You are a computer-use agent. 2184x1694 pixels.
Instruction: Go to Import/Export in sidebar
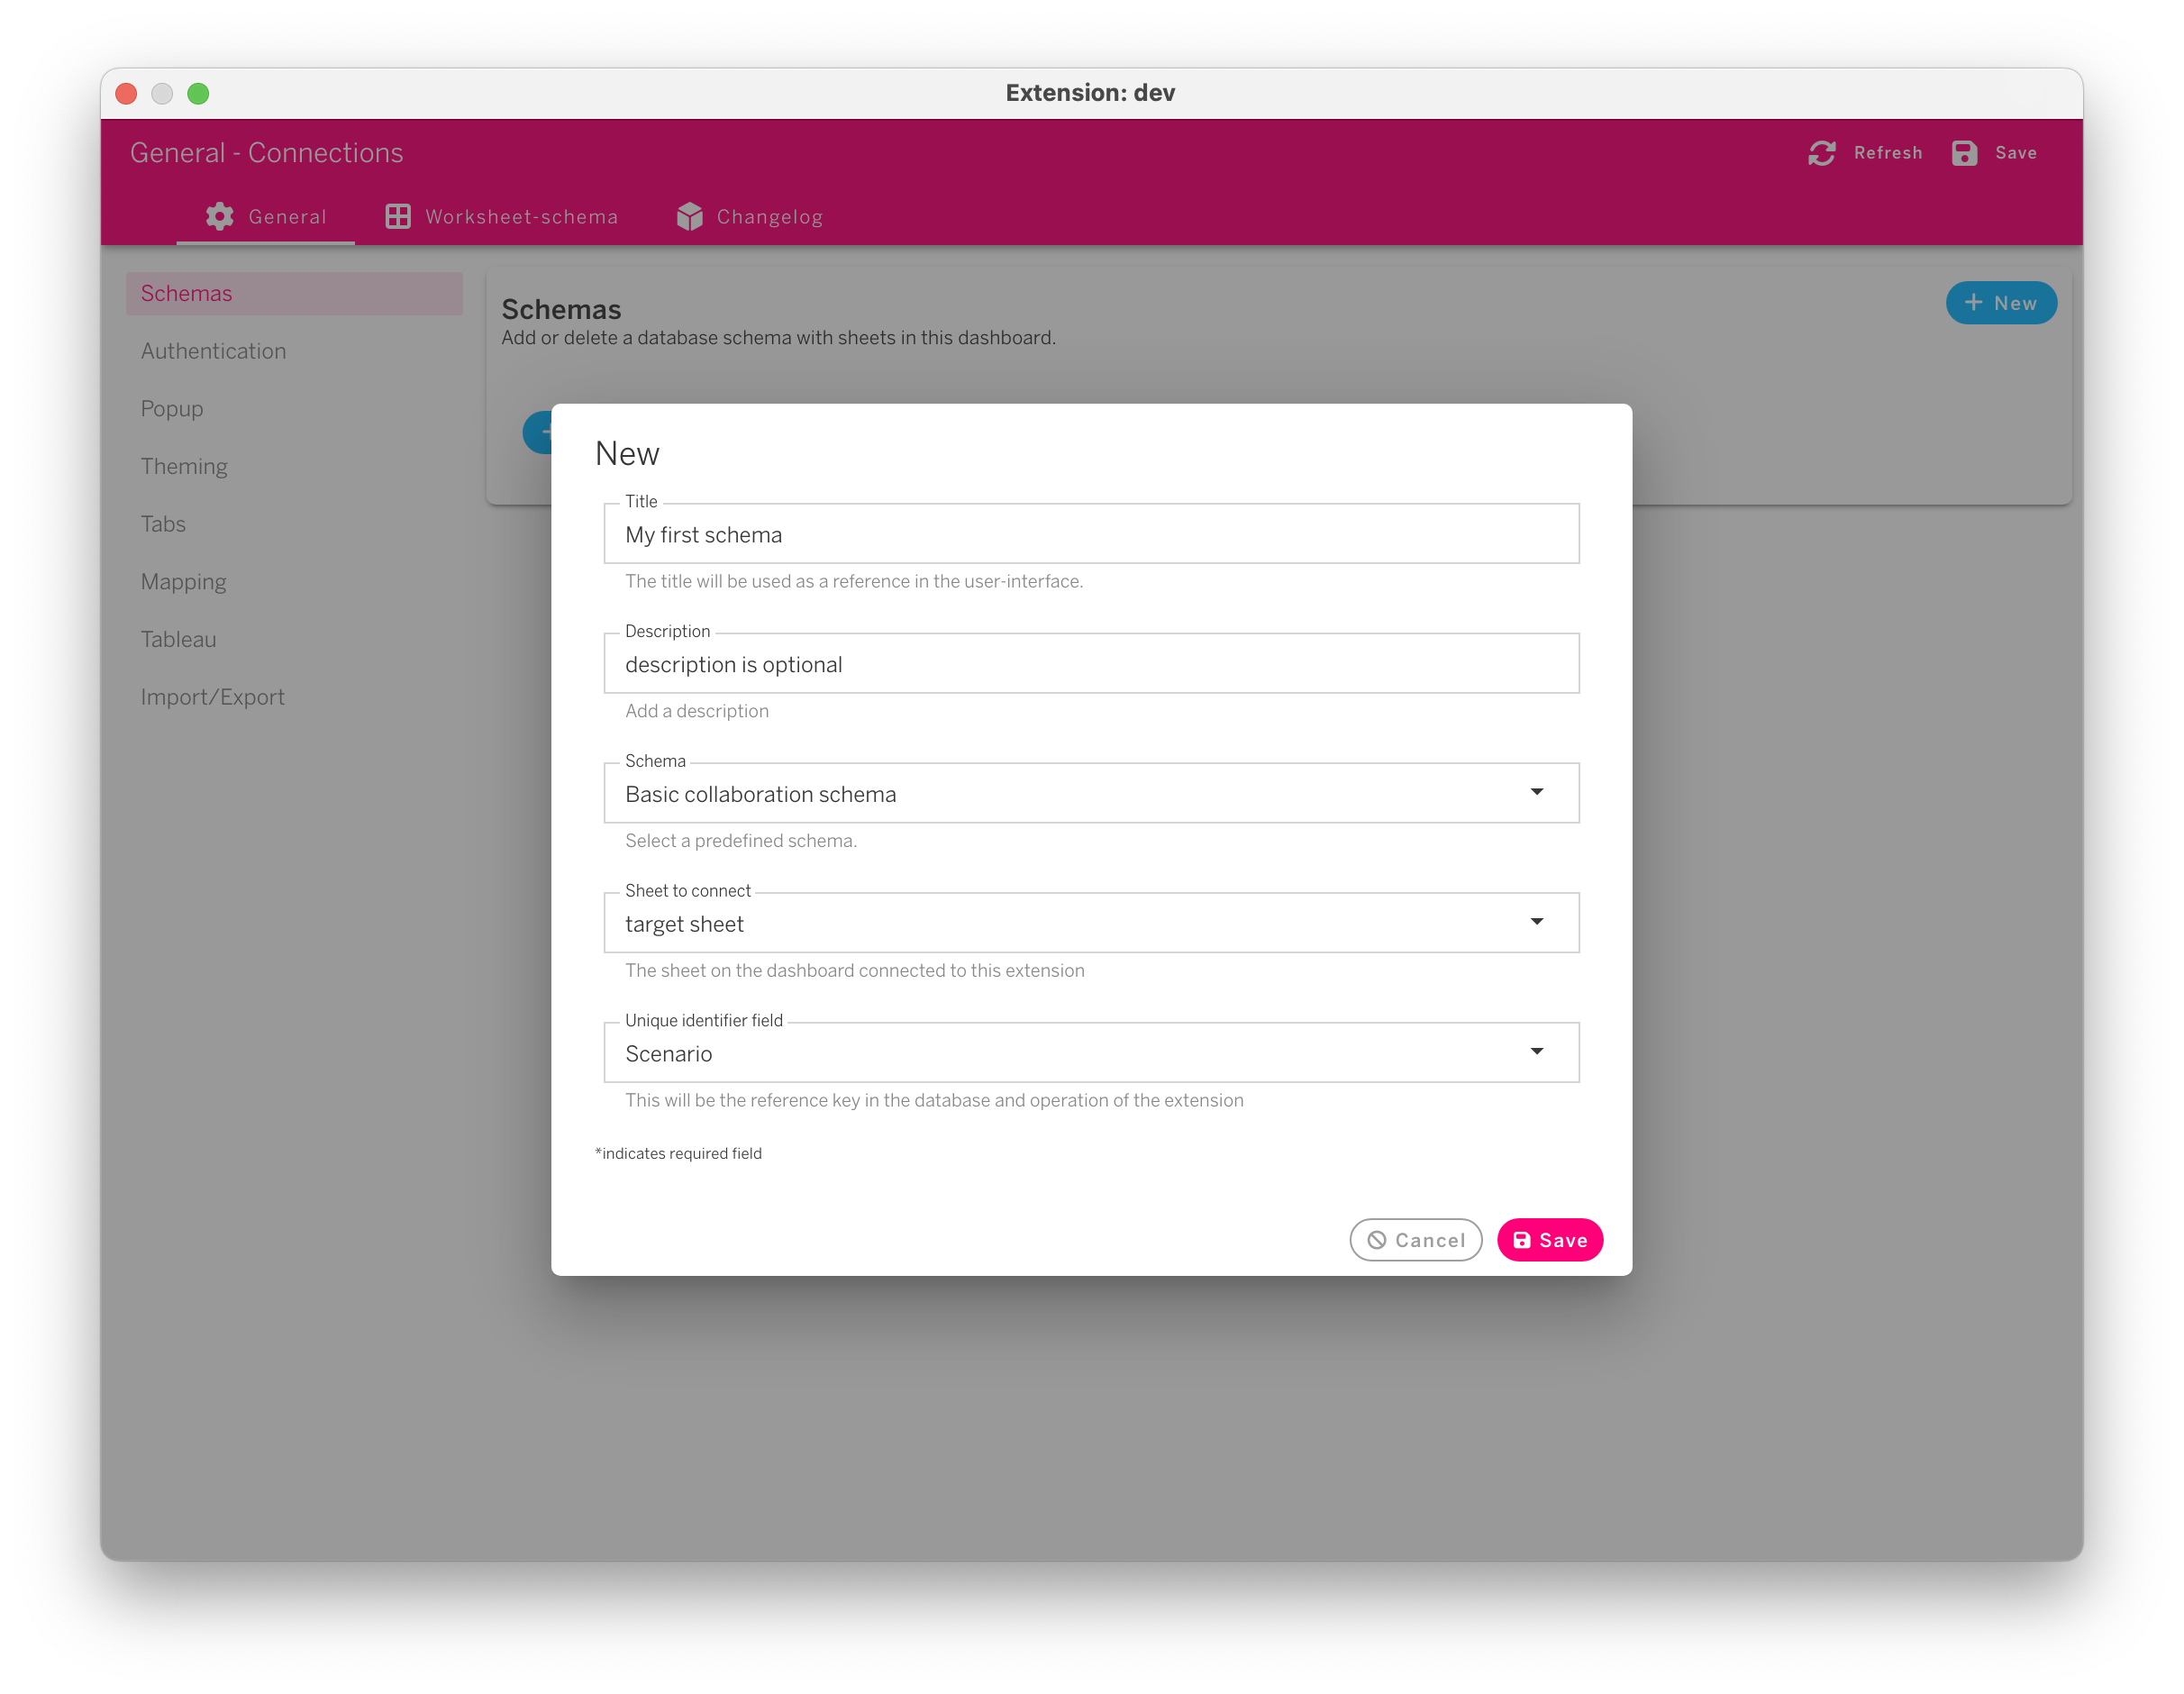click(212, 697)
